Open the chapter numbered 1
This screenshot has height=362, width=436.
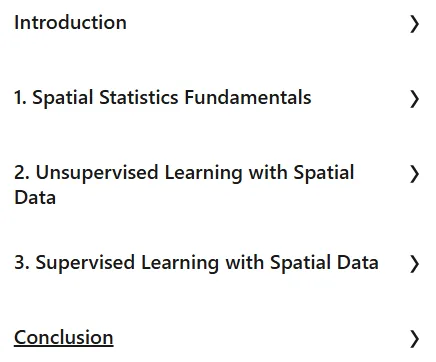tap(163, 98)
